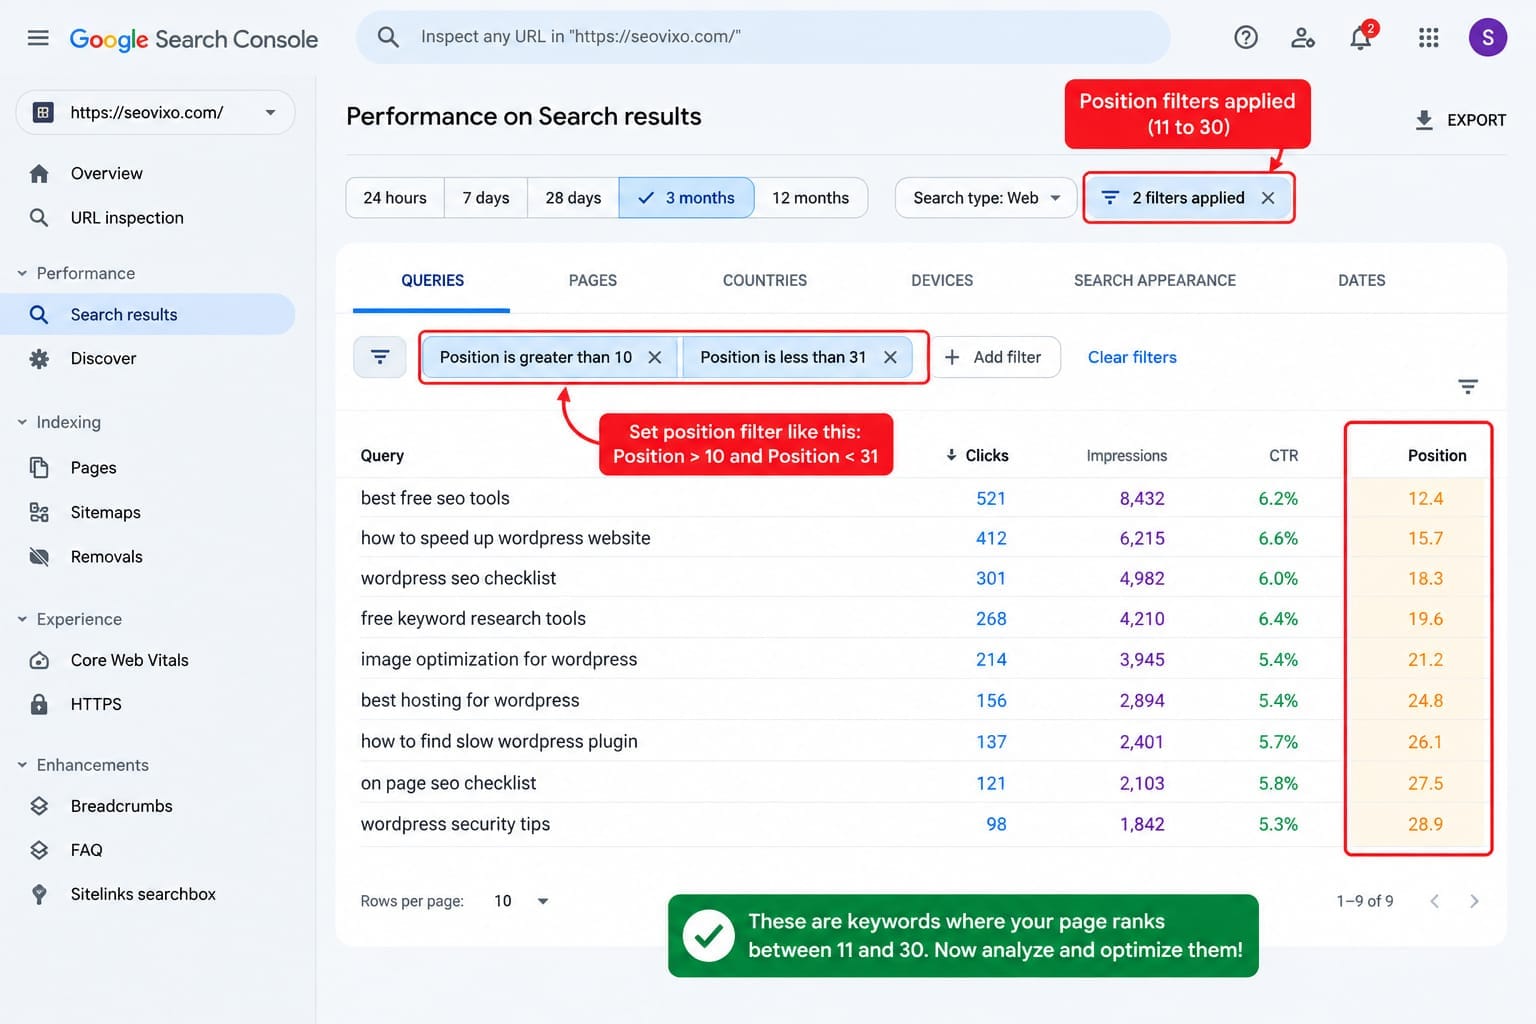This screenshot has height=1024, width=1536.
Task: Switch to the Search Appearance tab
Action: point(1155,281)
